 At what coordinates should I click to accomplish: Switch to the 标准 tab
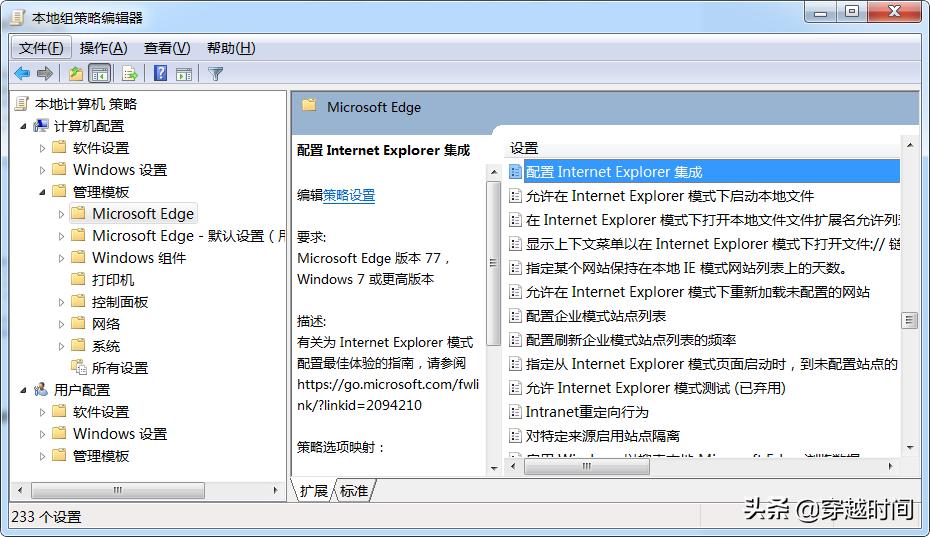[354, 491]
